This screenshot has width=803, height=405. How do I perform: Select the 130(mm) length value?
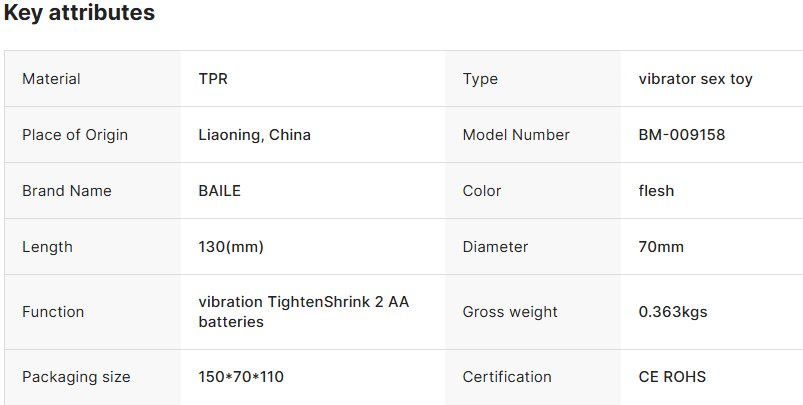coord(231,247)
